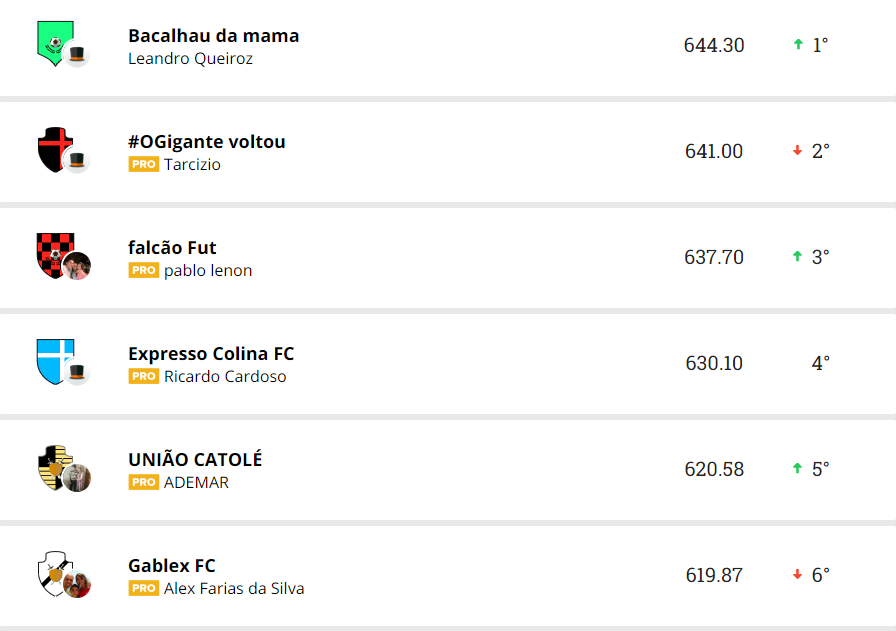Click the green up arrow at 1° rank
Image resolution: width=896 pixels, height=631 pixels.
798,45
